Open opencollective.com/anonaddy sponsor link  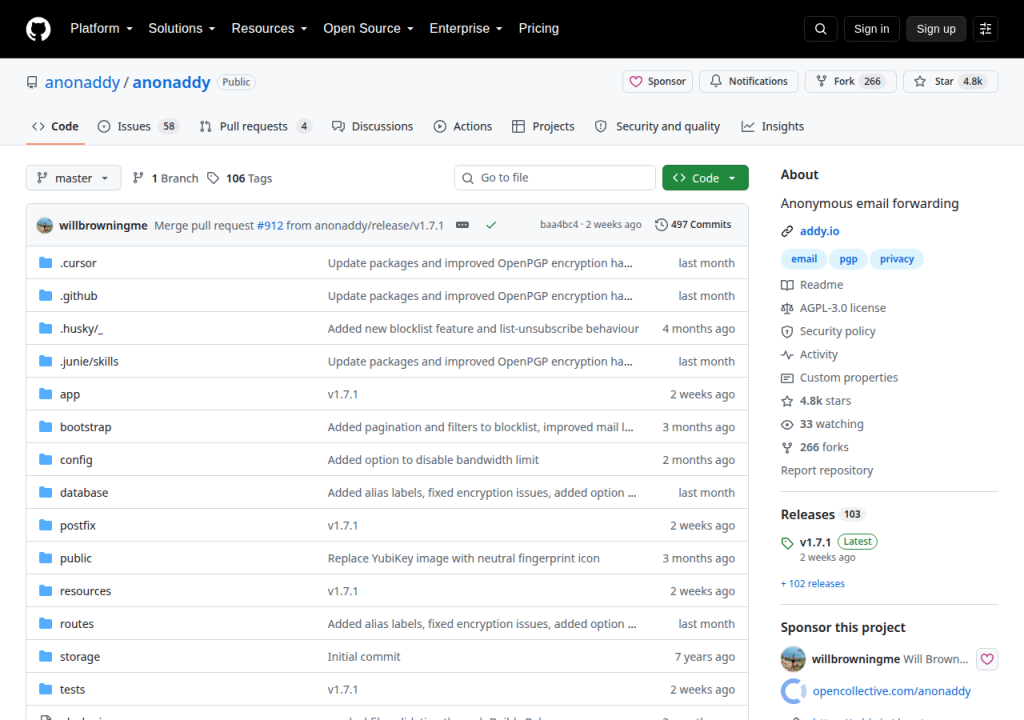click(891, 691)
